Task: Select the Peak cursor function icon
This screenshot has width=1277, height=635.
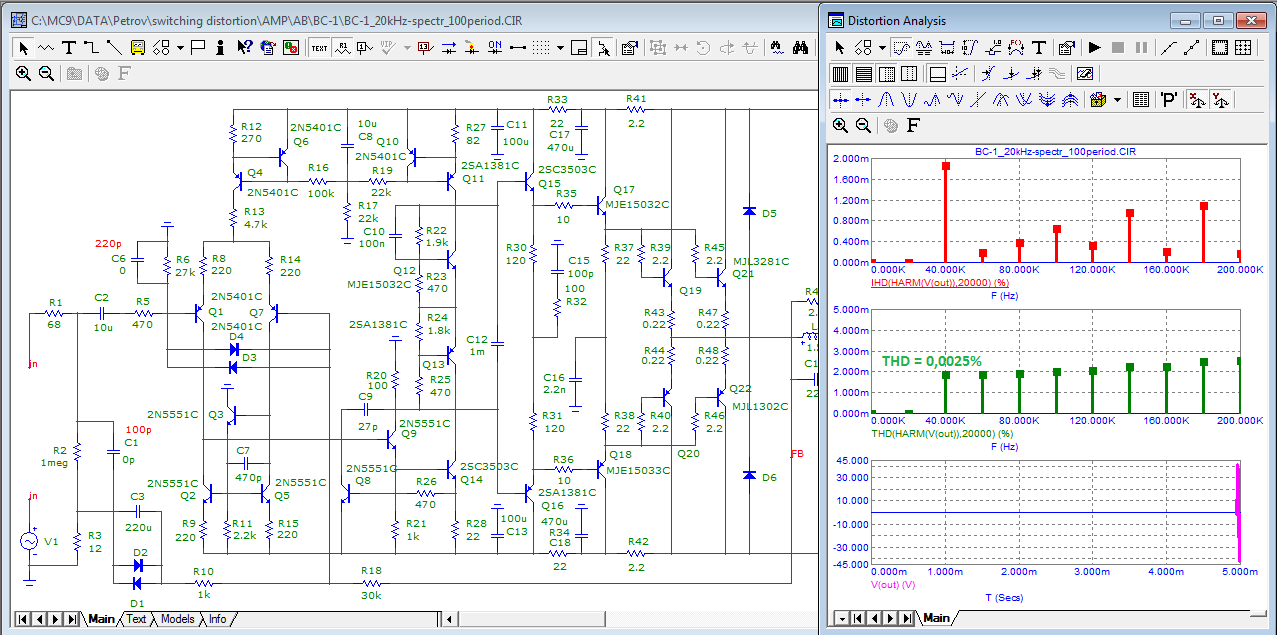Action: pos(884,99)
